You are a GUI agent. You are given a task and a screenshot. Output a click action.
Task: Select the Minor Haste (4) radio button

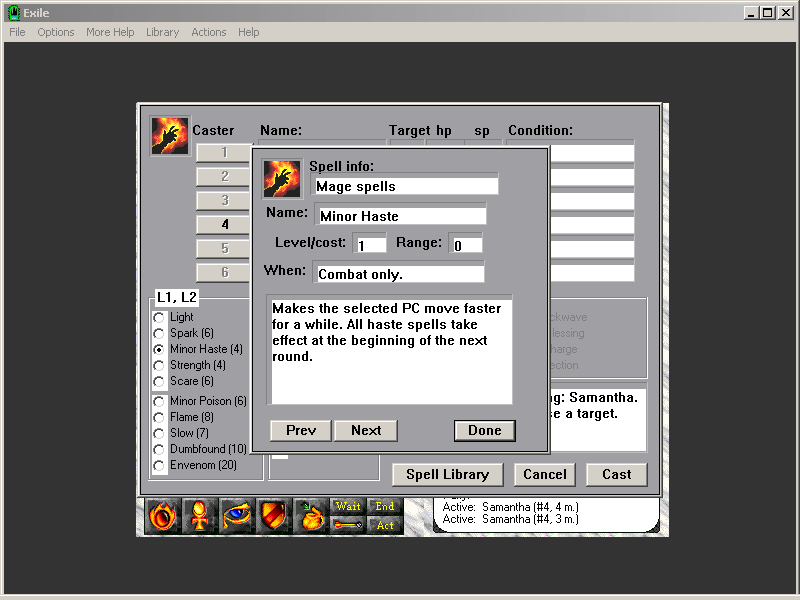(159, 349)
